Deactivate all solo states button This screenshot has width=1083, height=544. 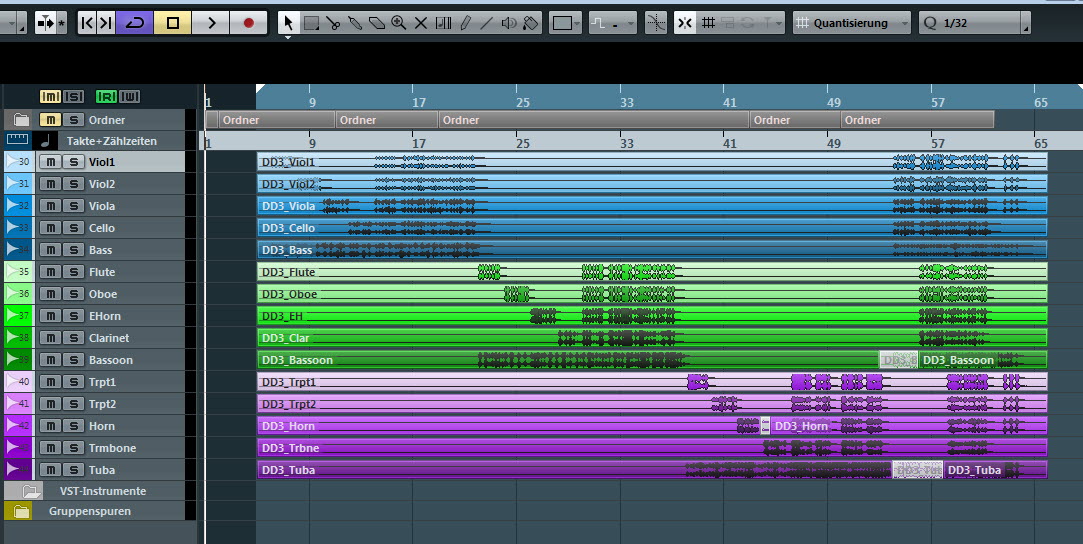[73, 97]
